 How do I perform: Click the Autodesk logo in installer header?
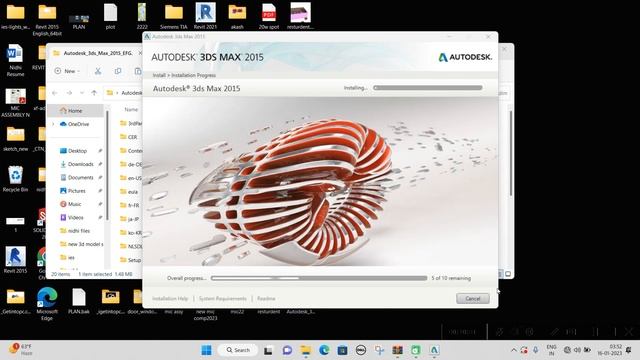tap(465, 57)
